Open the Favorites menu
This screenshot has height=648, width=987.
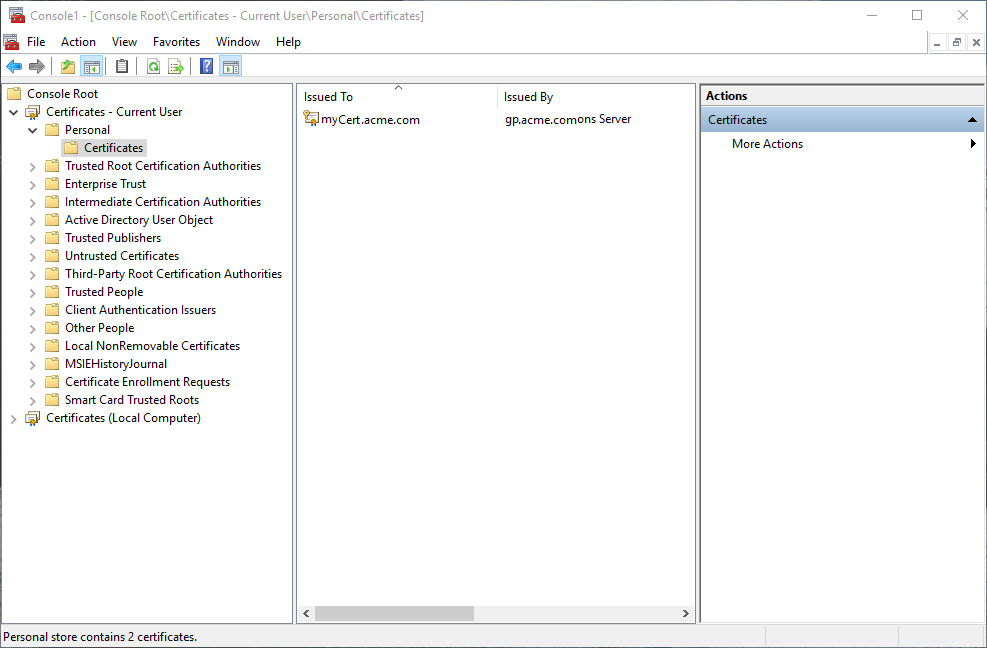pos(176,42)
